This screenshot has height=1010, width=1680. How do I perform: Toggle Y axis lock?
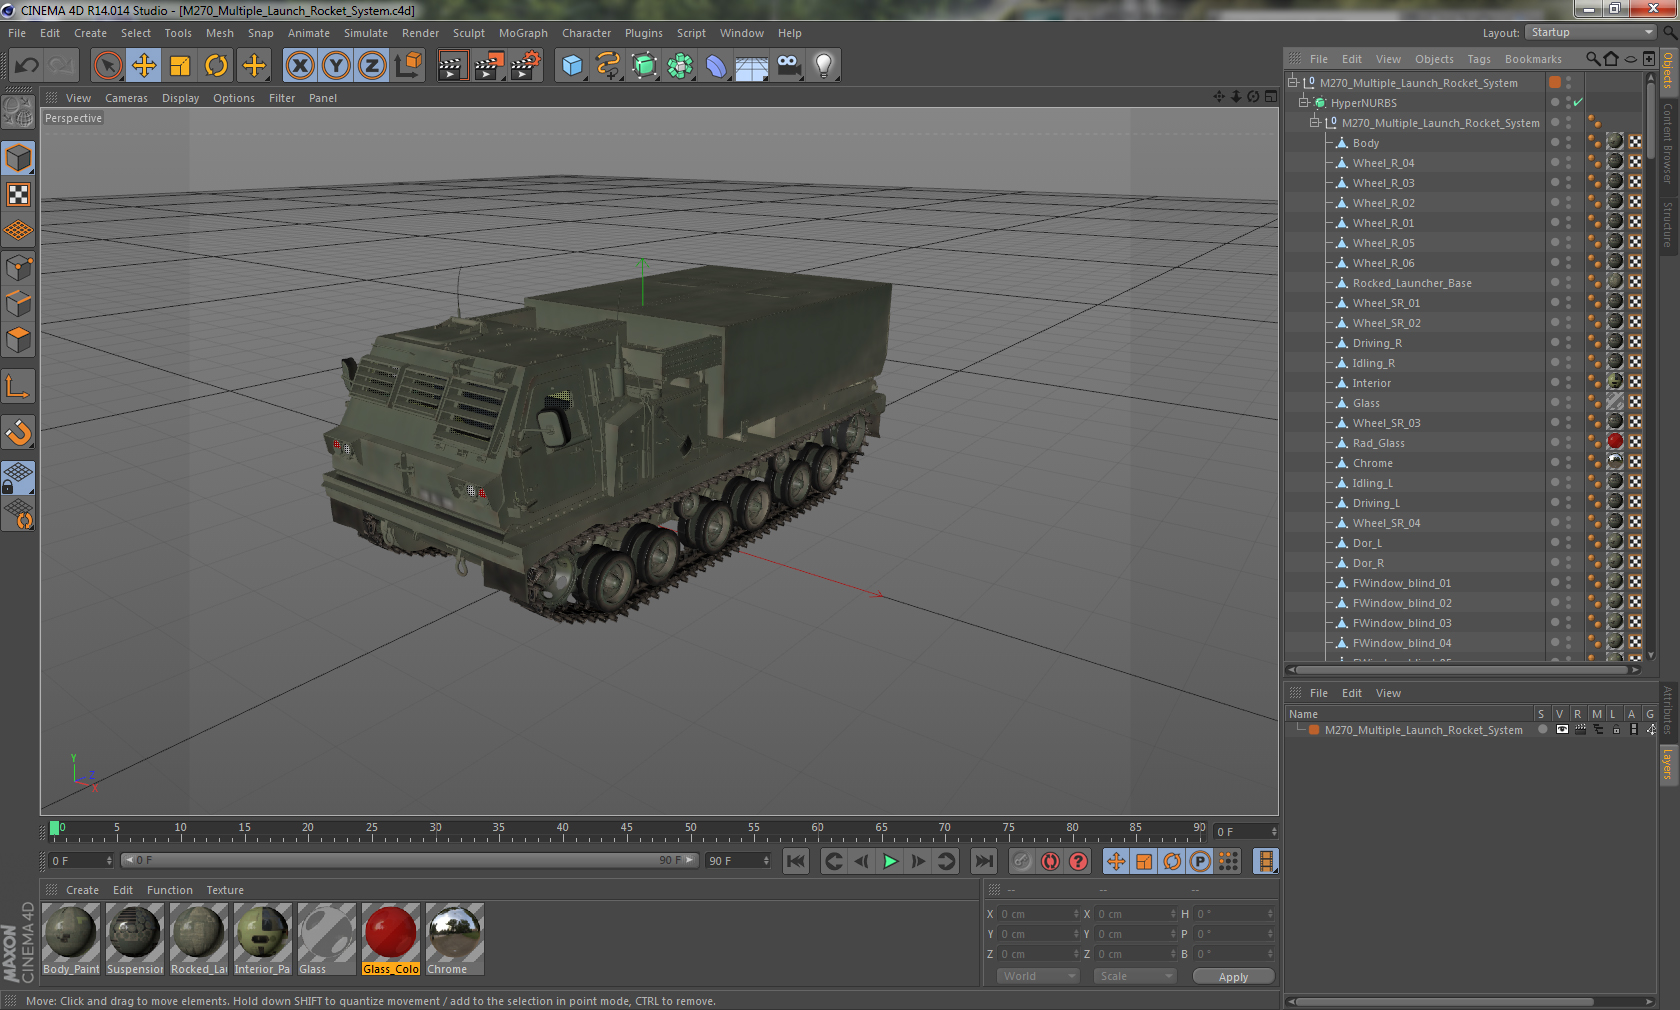(336, 66)
